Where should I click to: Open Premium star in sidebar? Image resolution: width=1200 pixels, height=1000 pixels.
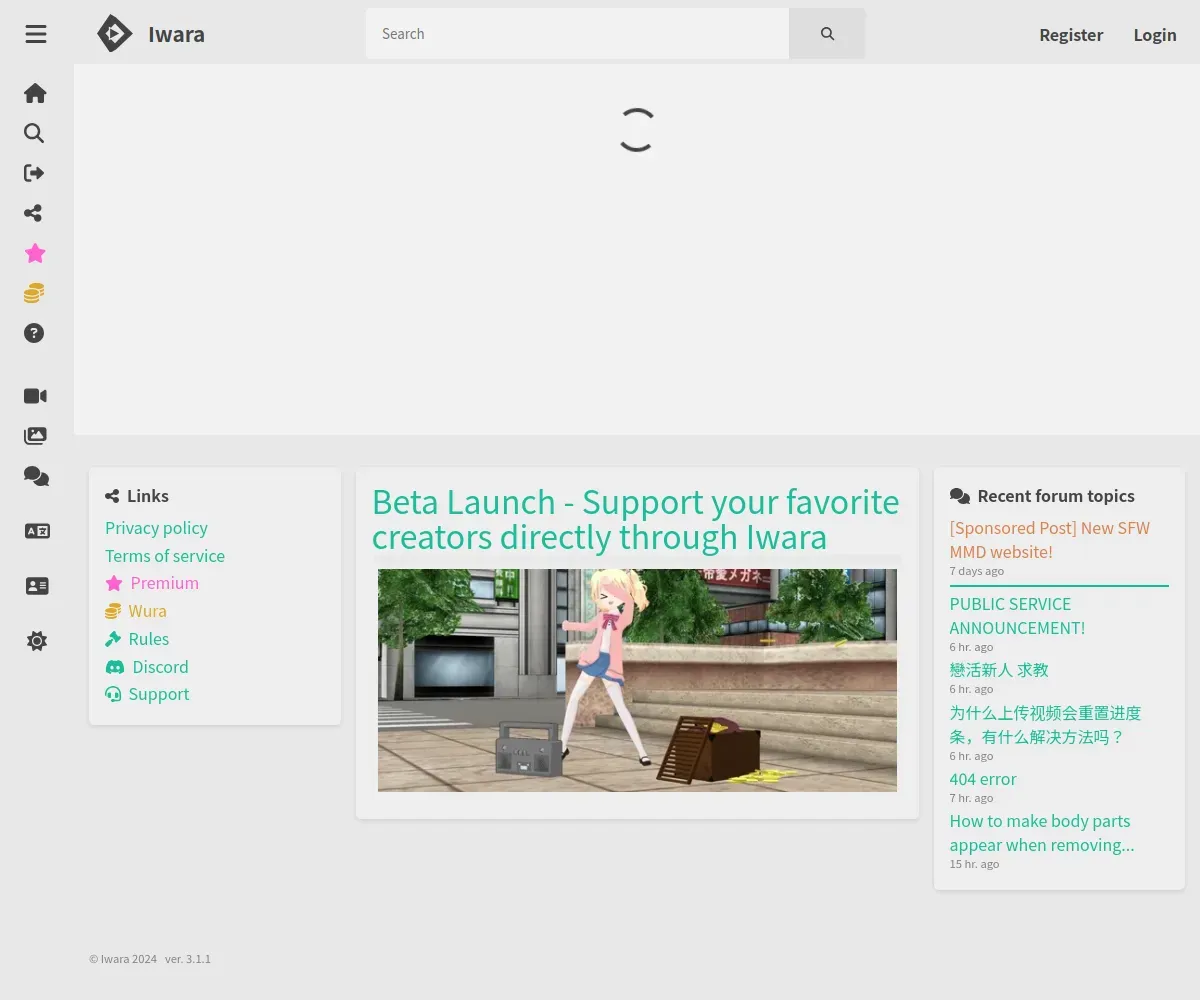pyautogui.click(x=35, y=253)
